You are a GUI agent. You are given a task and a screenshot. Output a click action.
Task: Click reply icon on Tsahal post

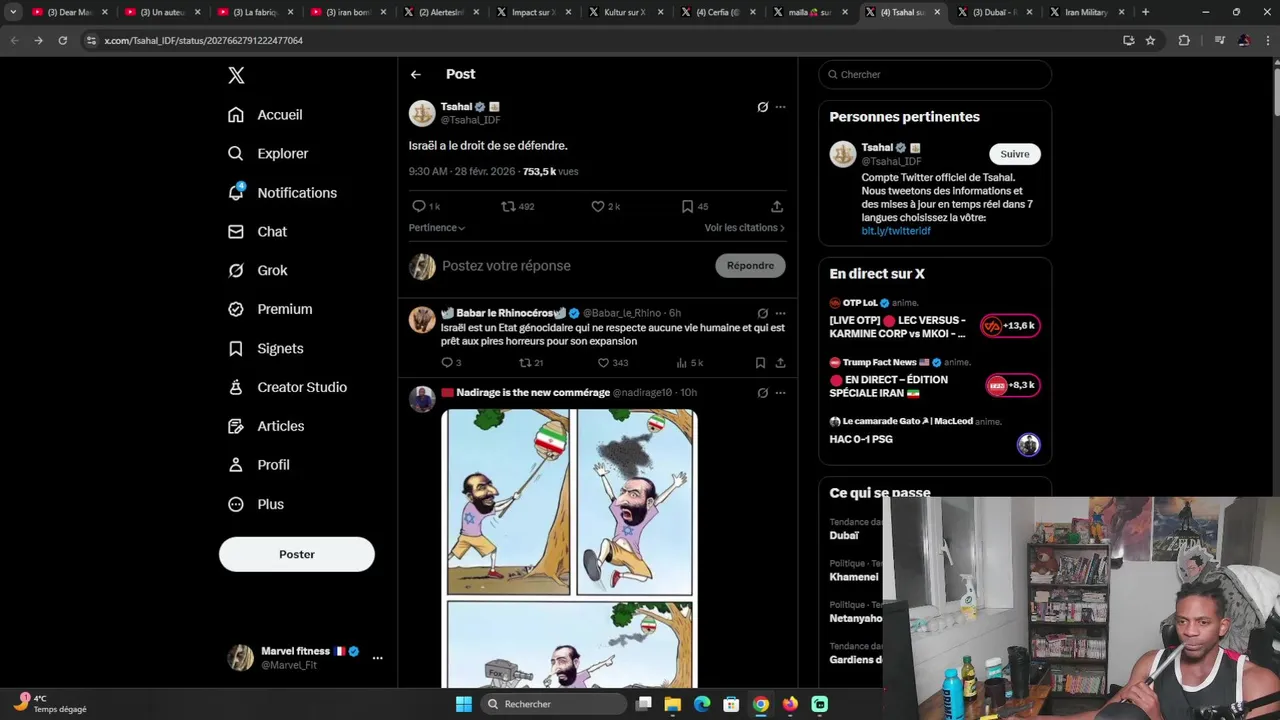pos(419,206)
